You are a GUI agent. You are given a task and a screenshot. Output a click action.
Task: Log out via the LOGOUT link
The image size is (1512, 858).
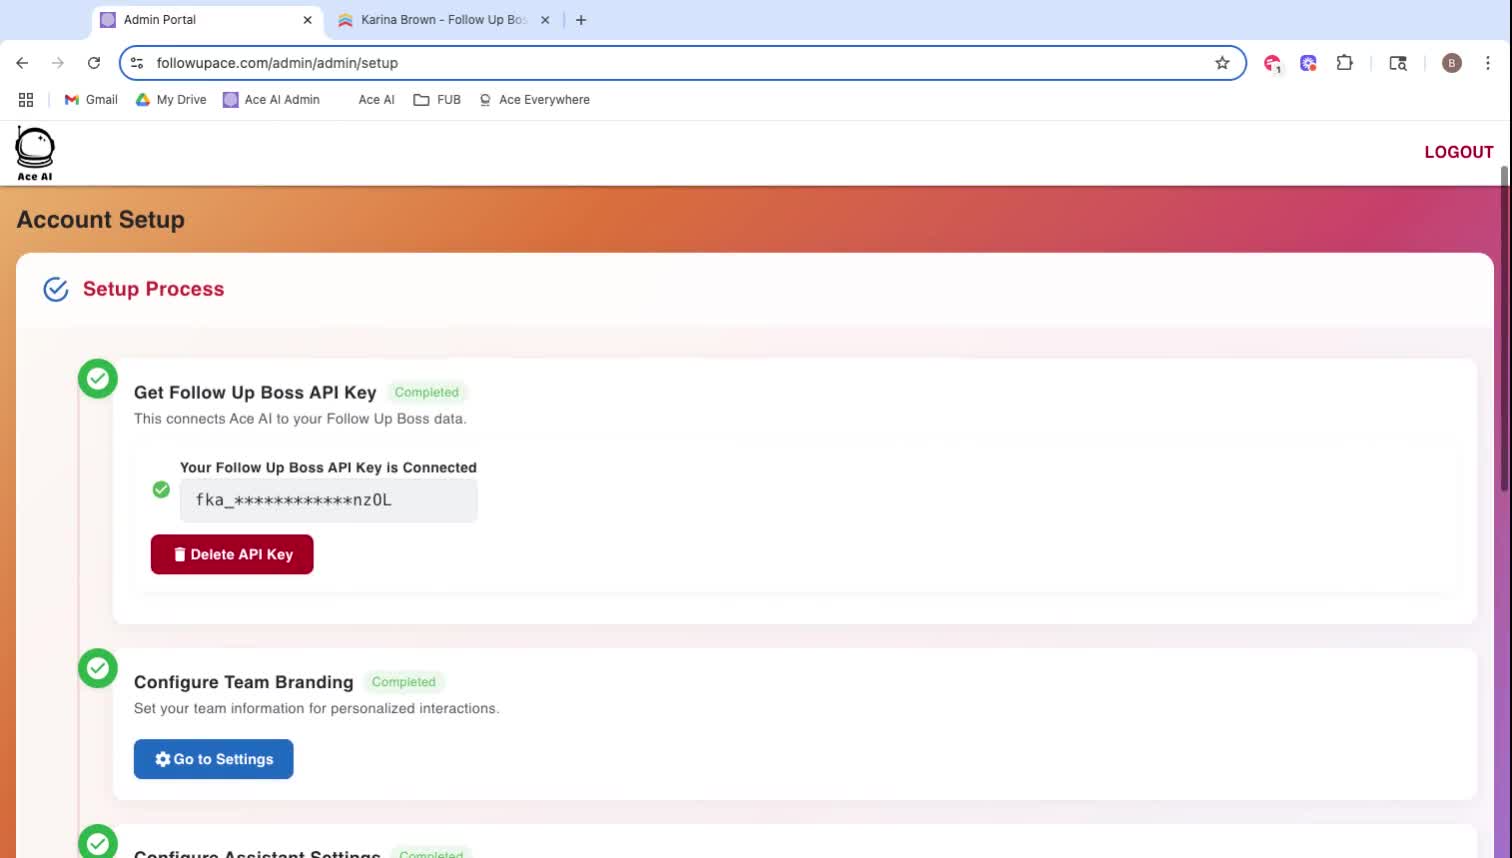tap(1458, 152)
